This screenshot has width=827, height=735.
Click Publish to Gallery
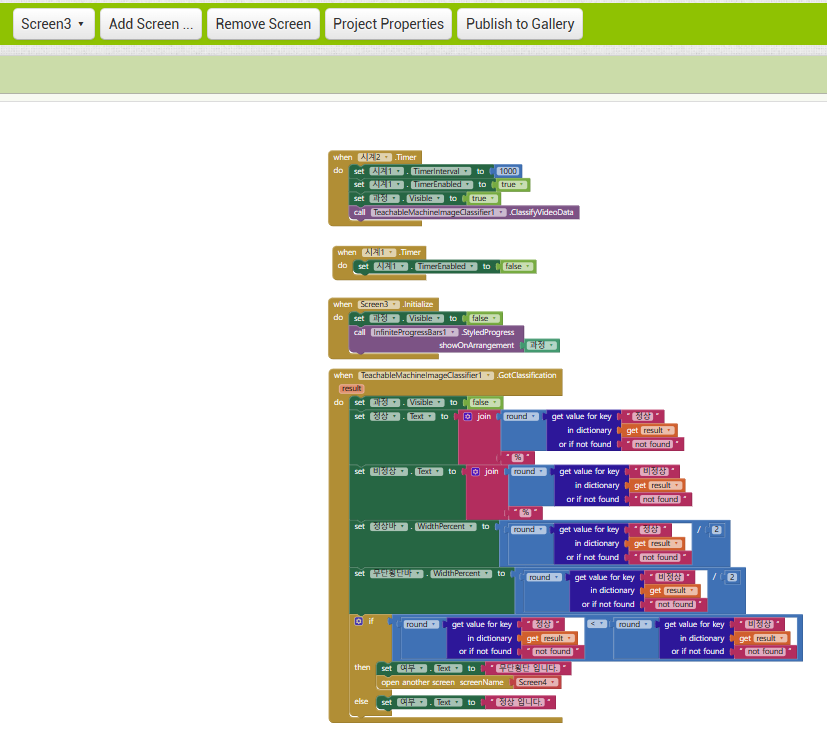pyautogui.click(x=519, y=23)
